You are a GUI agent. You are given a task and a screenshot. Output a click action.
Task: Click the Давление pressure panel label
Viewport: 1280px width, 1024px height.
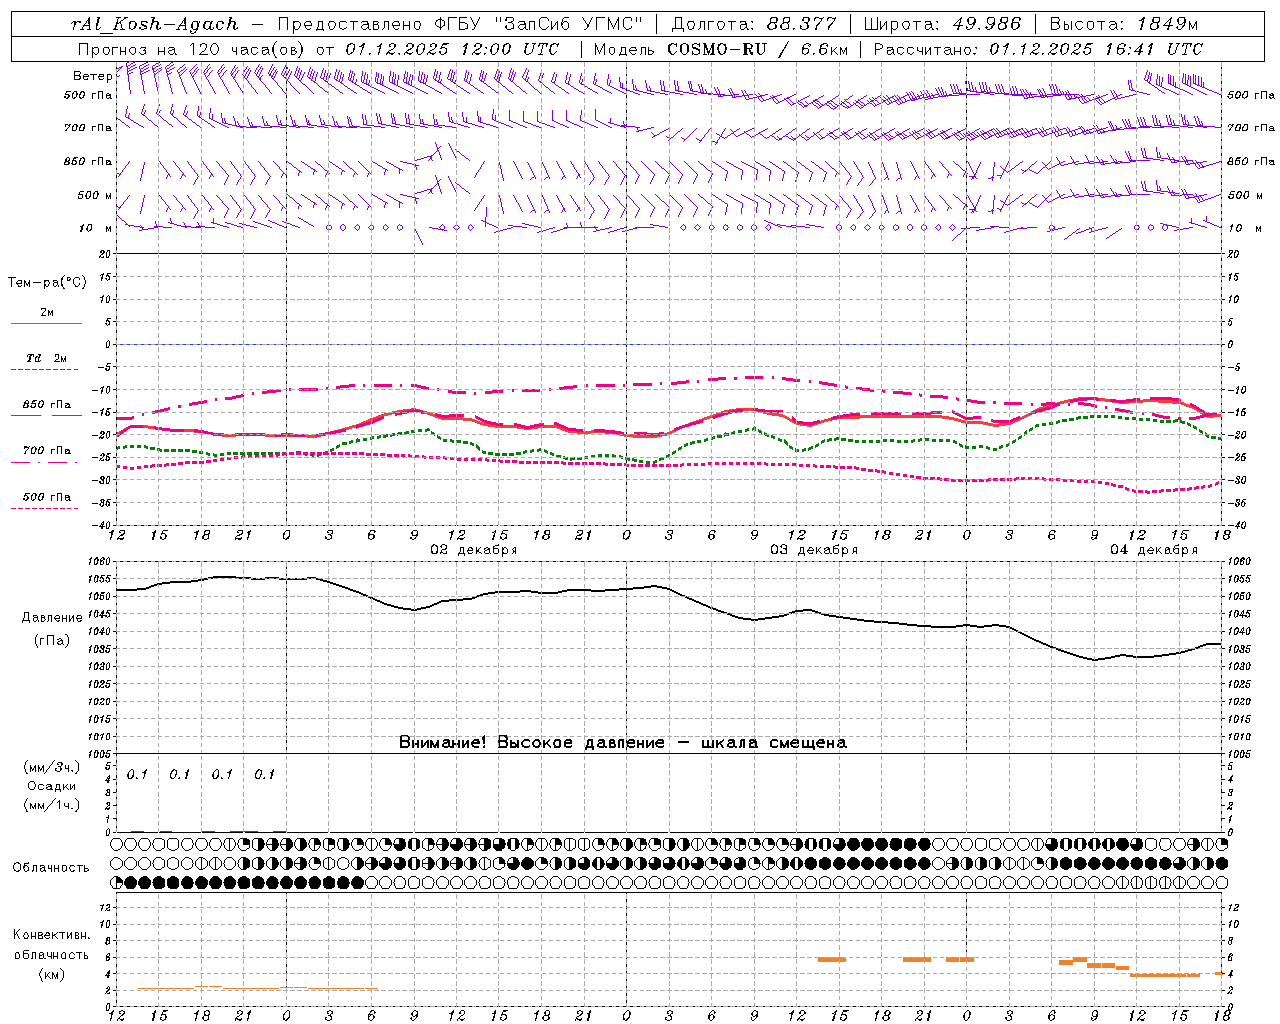click(x=52, y=618)
